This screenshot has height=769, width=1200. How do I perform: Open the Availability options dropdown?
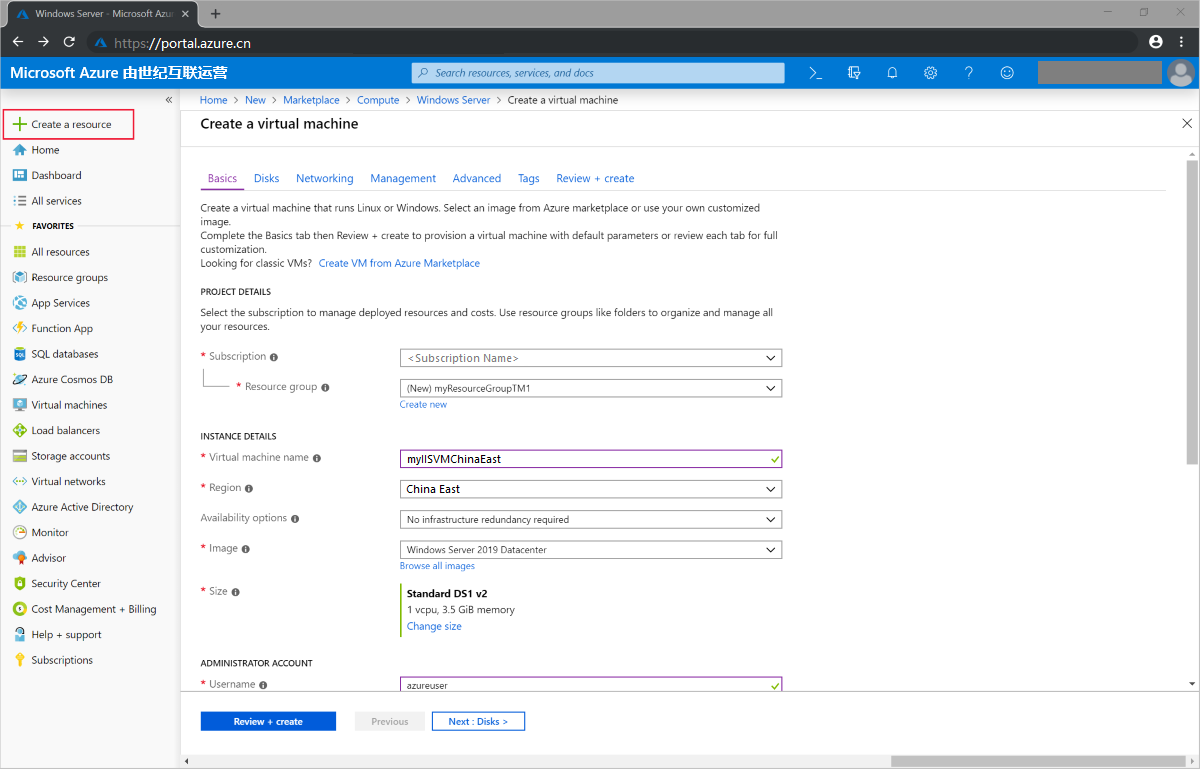(x=590, y=520)
